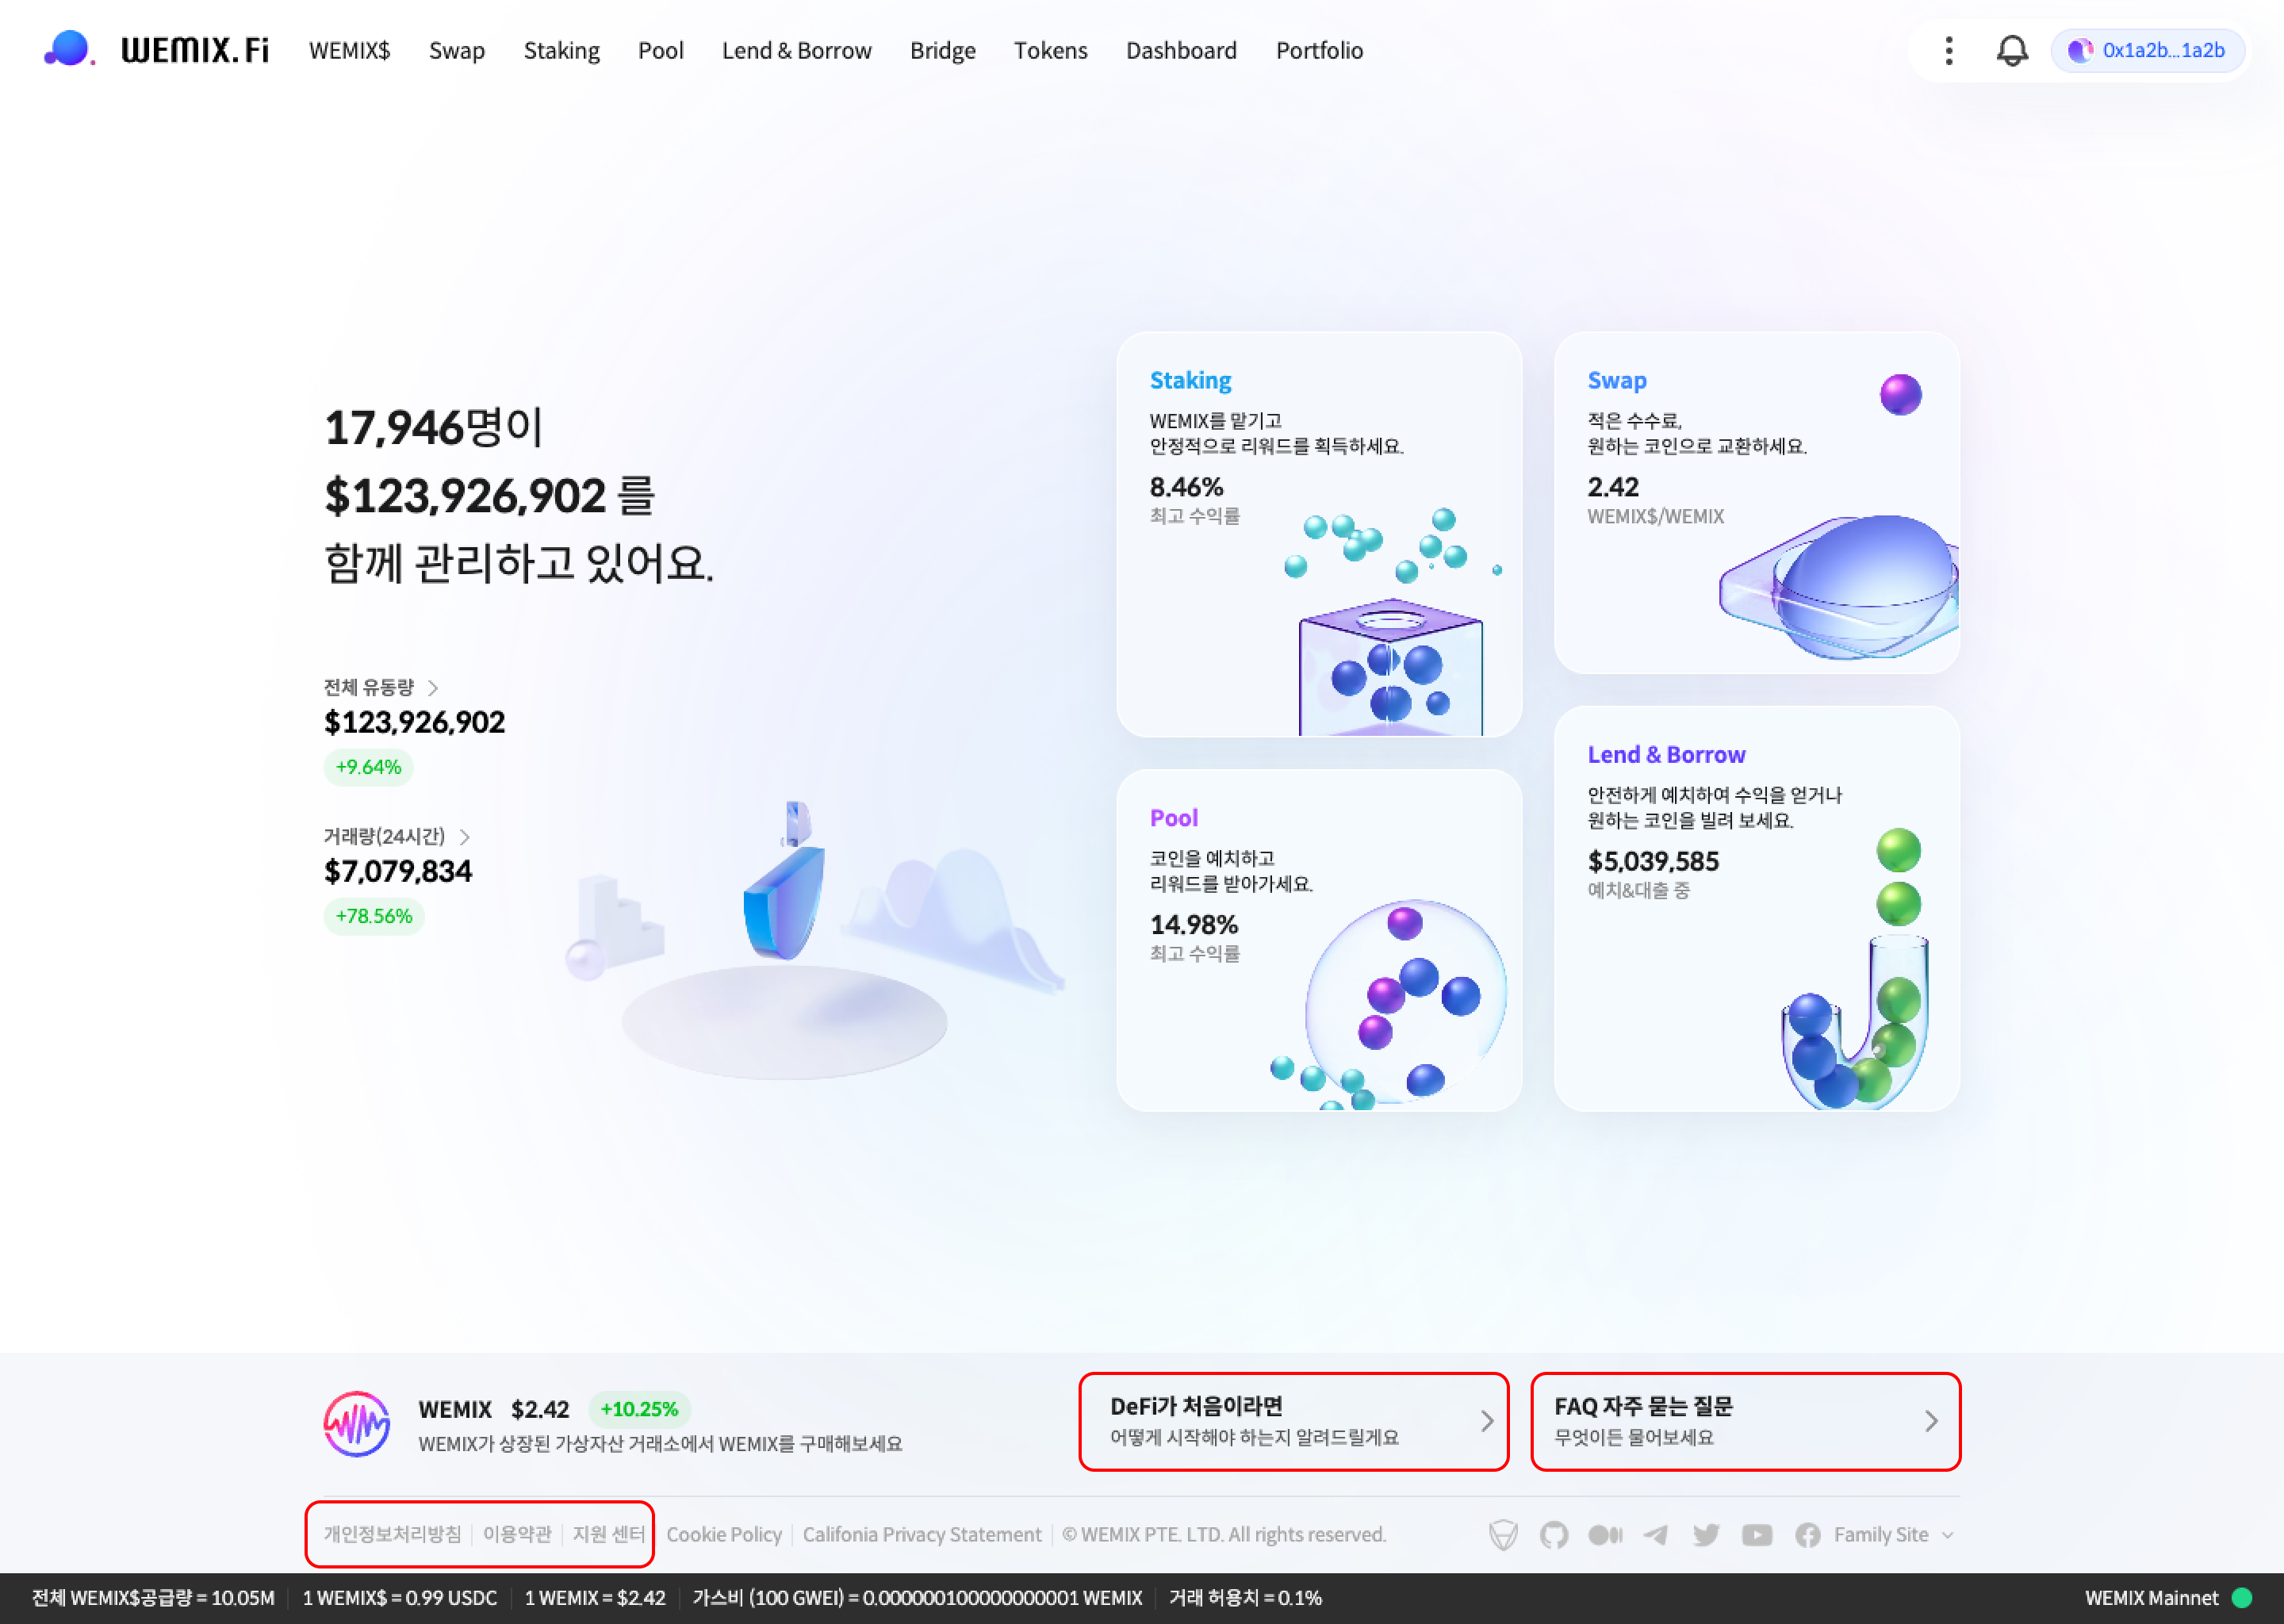Click the +78.56% volume change badge
This screenshot has width=2284, height=1624.
coord(374,916)
